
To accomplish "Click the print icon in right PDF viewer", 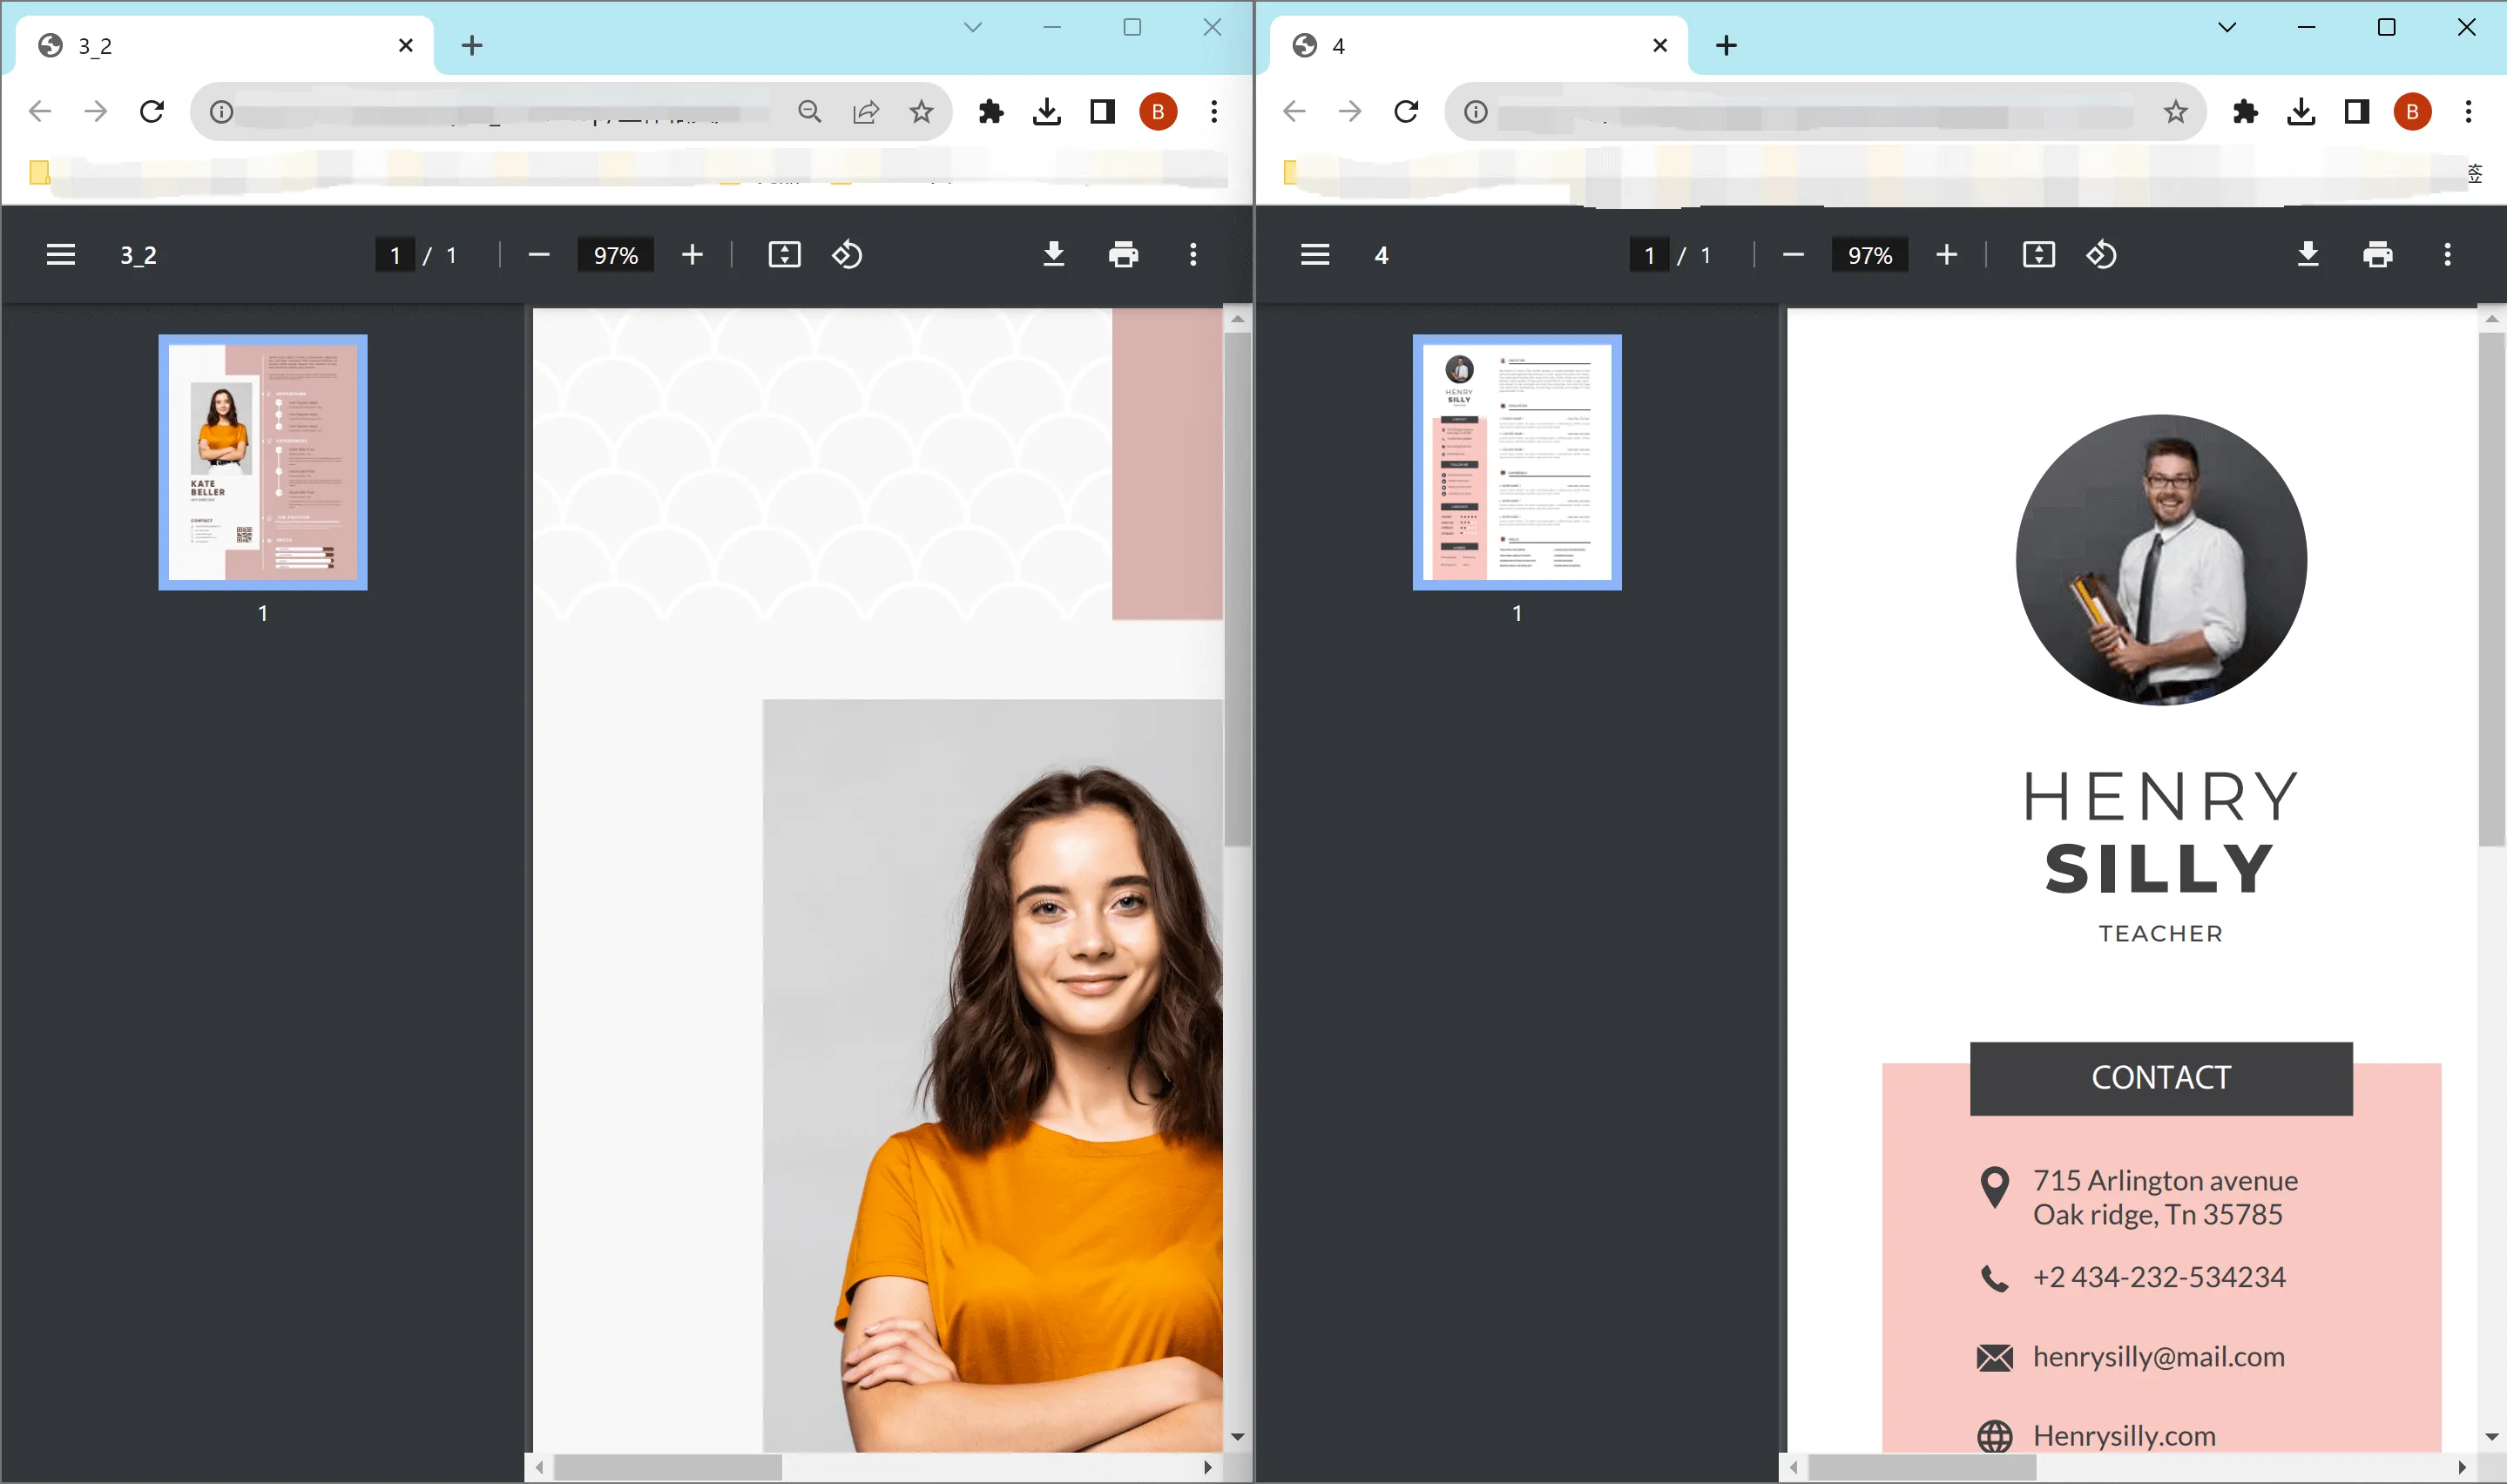I will 2378,254.
